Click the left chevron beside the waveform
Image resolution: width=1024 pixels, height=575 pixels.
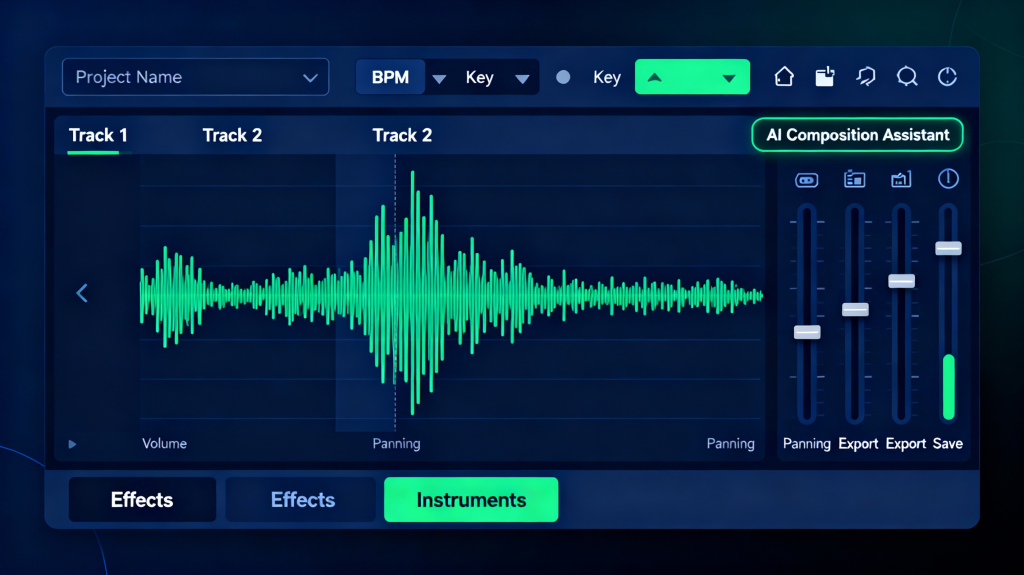(x=82, y=293)
